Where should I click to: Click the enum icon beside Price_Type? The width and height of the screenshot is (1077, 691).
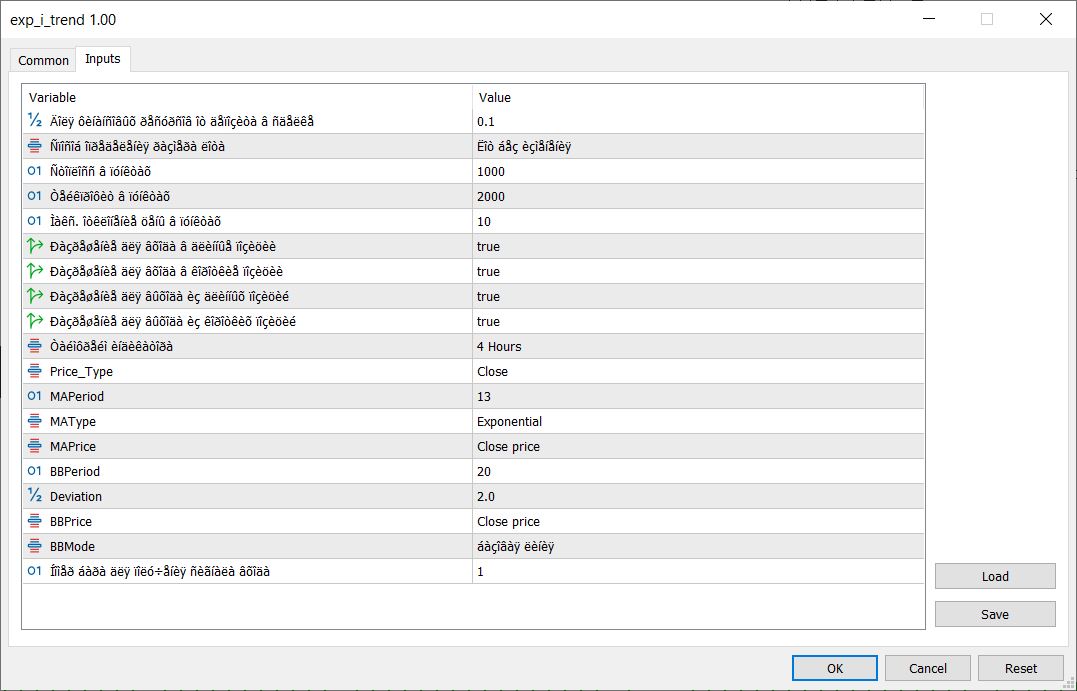35,371
